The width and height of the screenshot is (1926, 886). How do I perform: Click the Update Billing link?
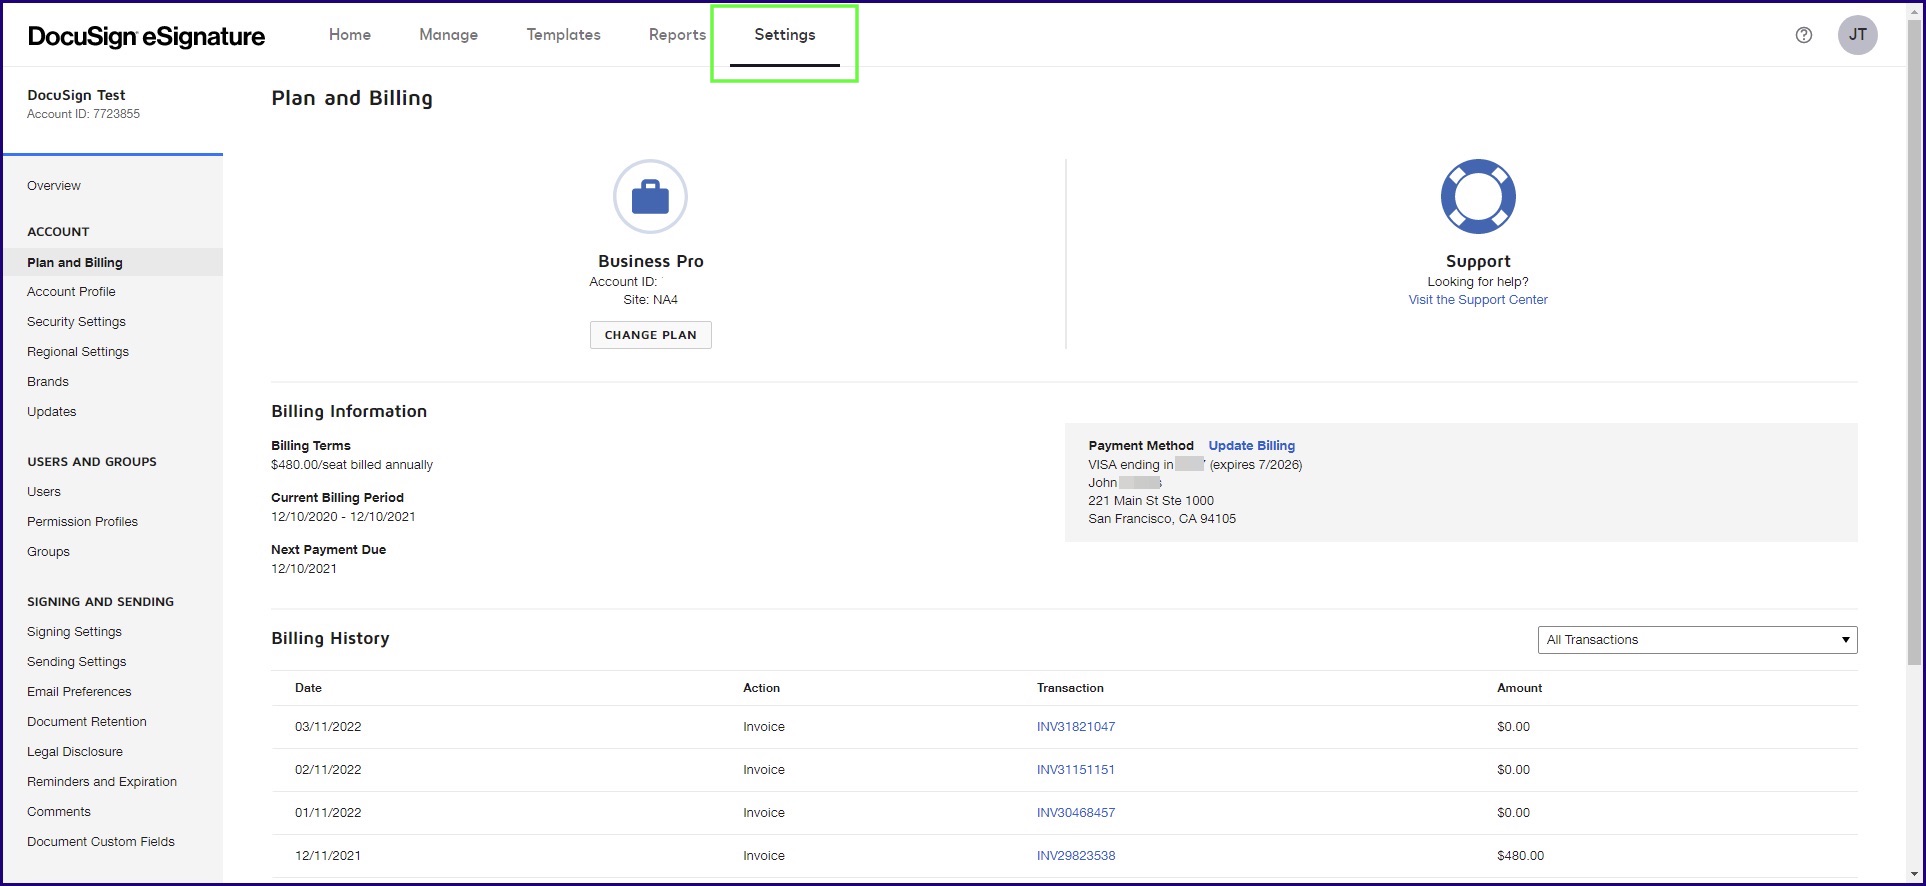click(x=1251, y=446)
